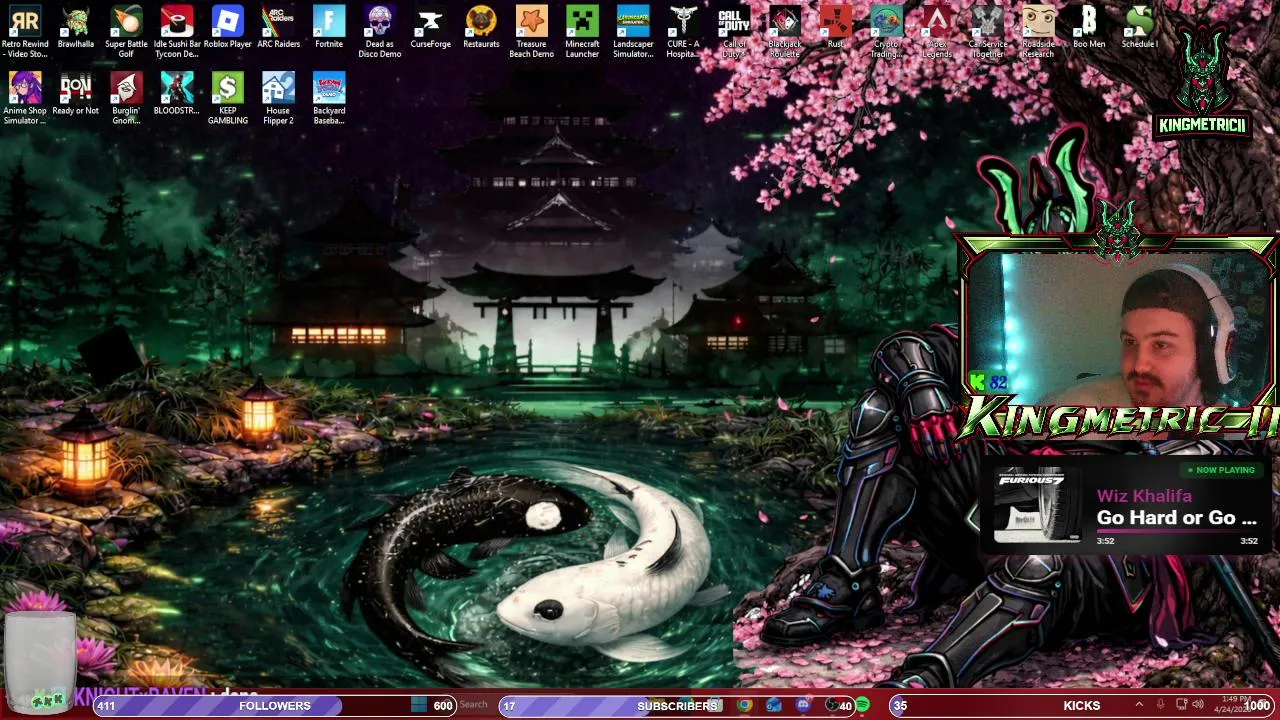Launch the Apex Legends shortcut
Screen dimensions: 1280x720
937,32
